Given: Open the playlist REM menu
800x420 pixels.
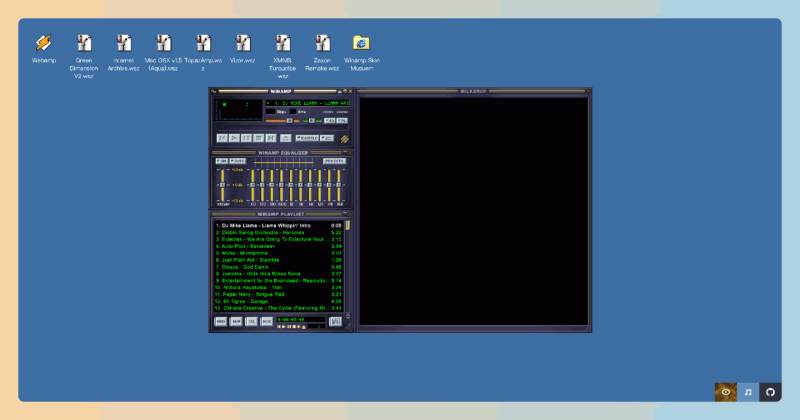Looking at the screenshot, I should [x=236, y=322].
